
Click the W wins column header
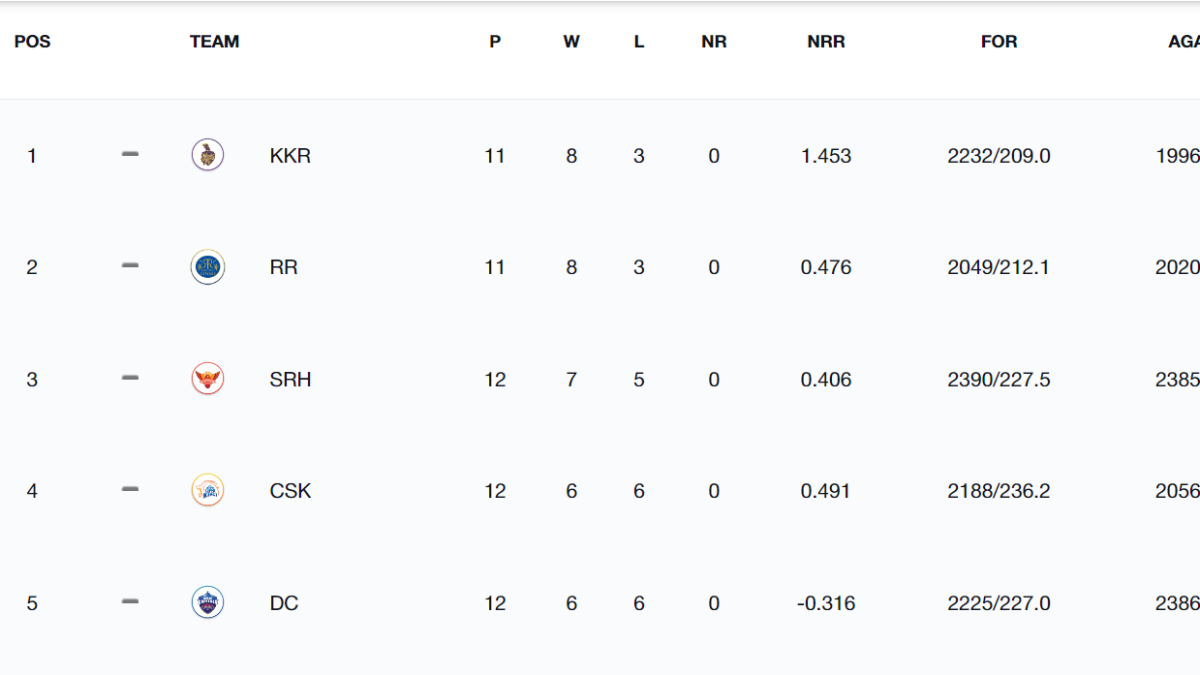[x=571, y=42]
